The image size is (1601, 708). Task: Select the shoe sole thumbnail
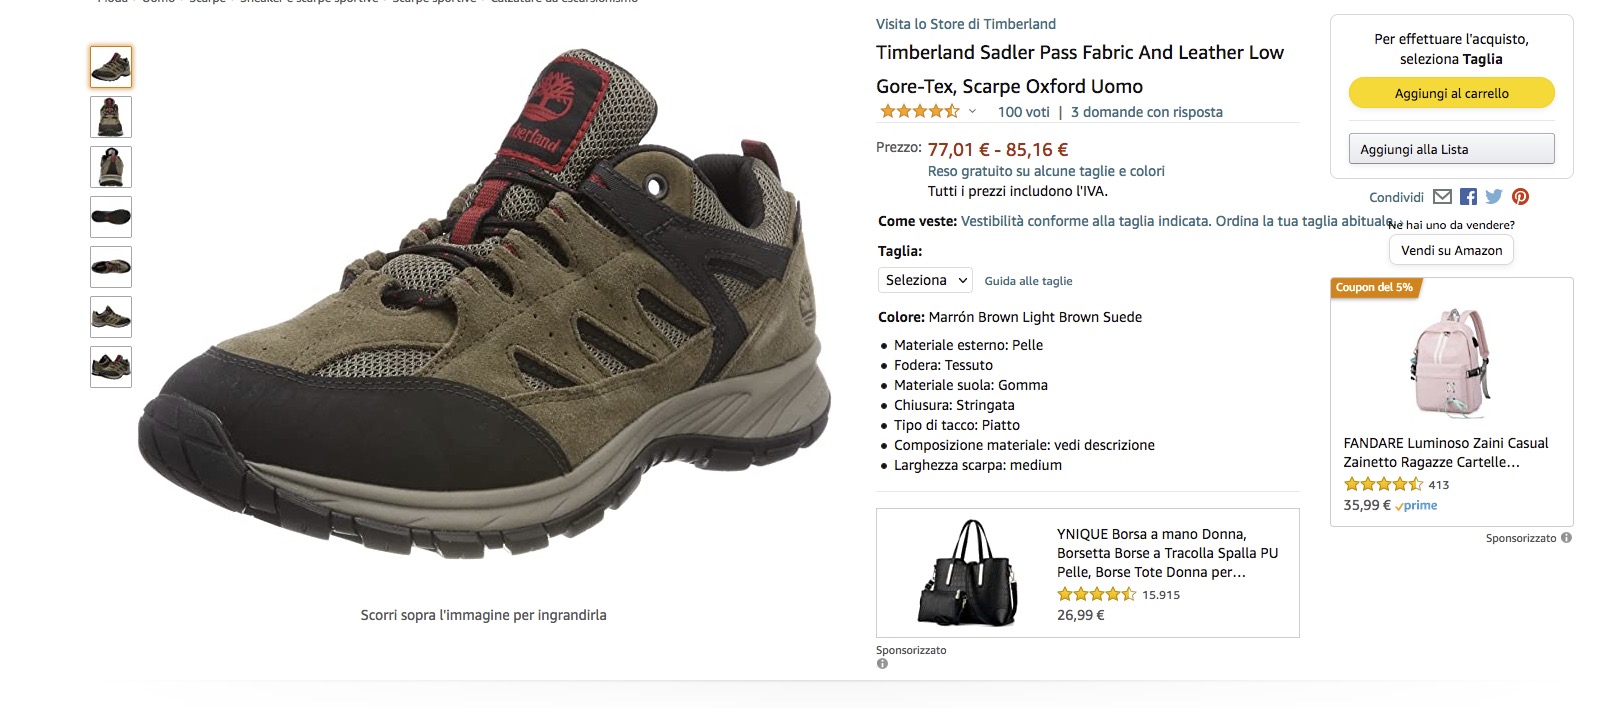[x=111, y=217]
